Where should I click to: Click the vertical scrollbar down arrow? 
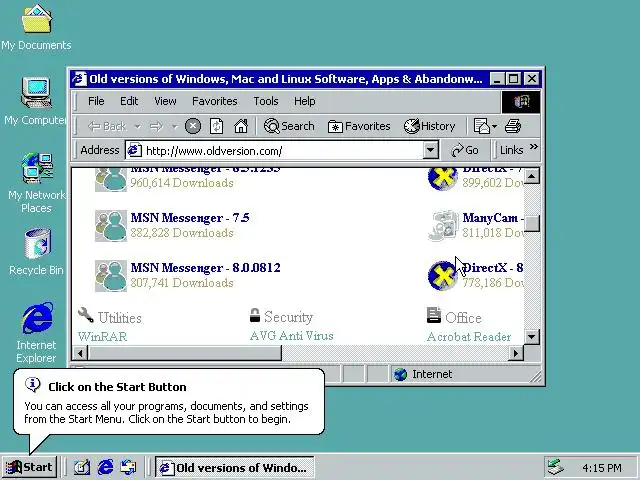coord(532,337)
